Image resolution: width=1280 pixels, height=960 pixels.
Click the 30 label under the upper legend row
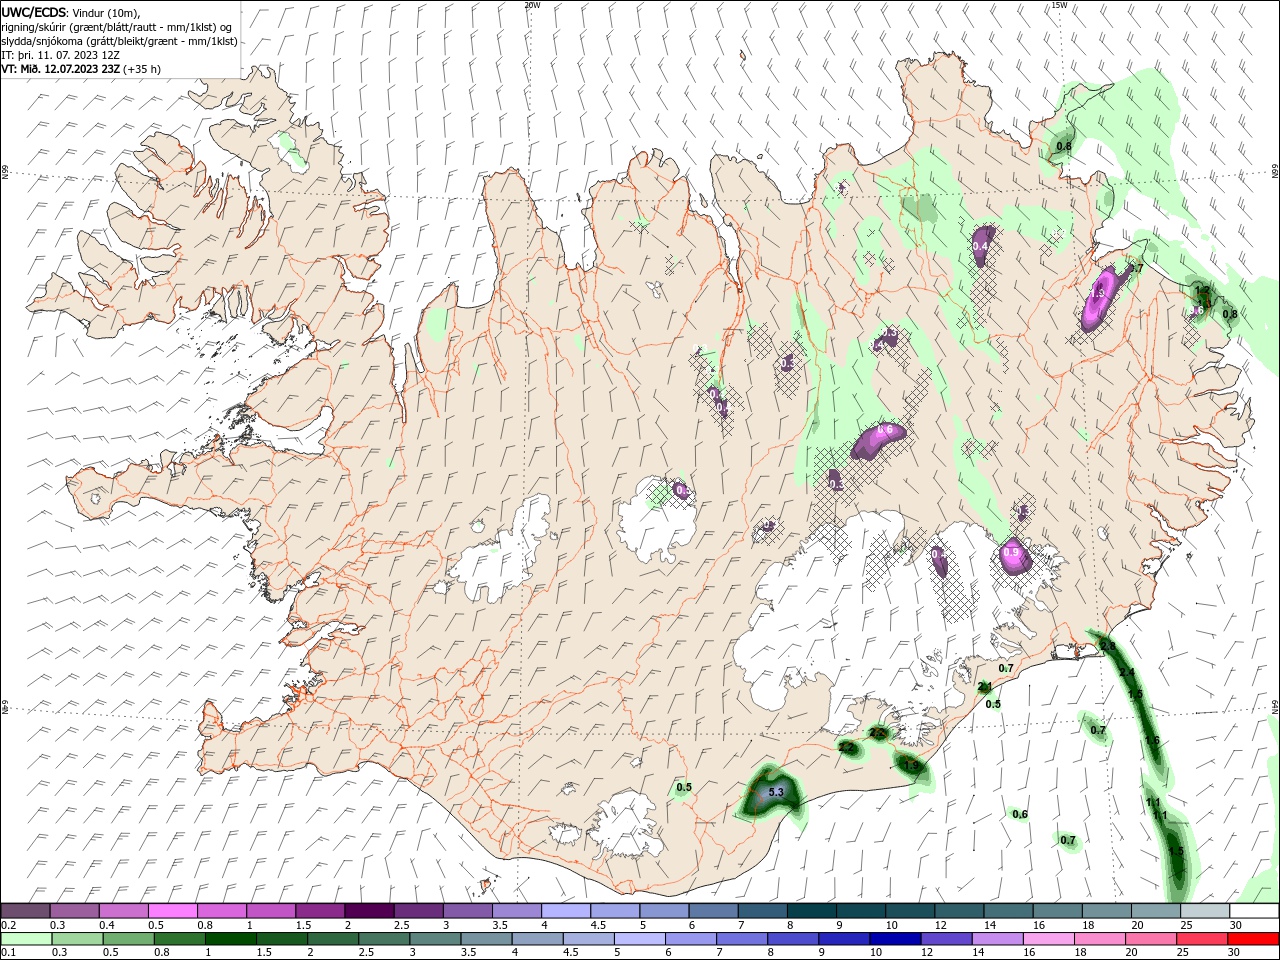(x=1236, y=925)
